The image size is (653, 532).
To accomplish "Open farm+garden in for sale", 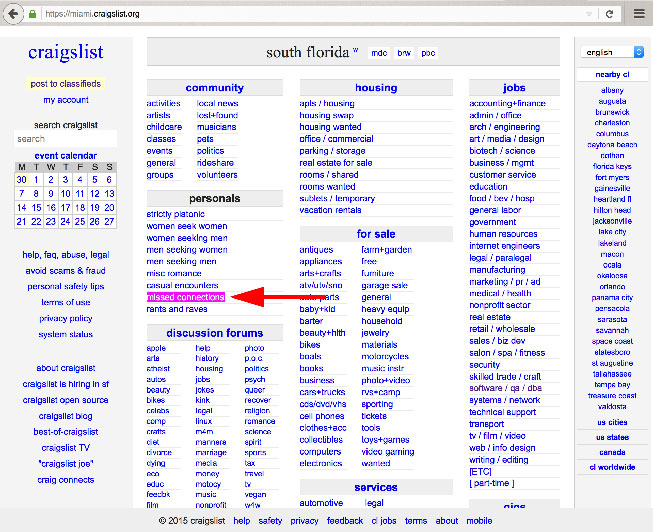I will [386, 250].
